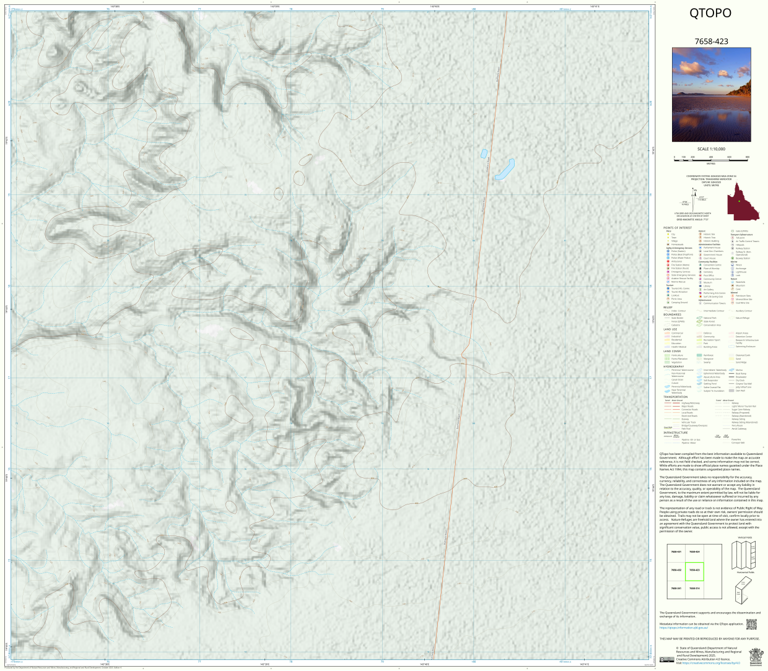Screen dimensions: 768x671
Task: Click the accordion vertical fold diagram
Action: tap(744, 555)
